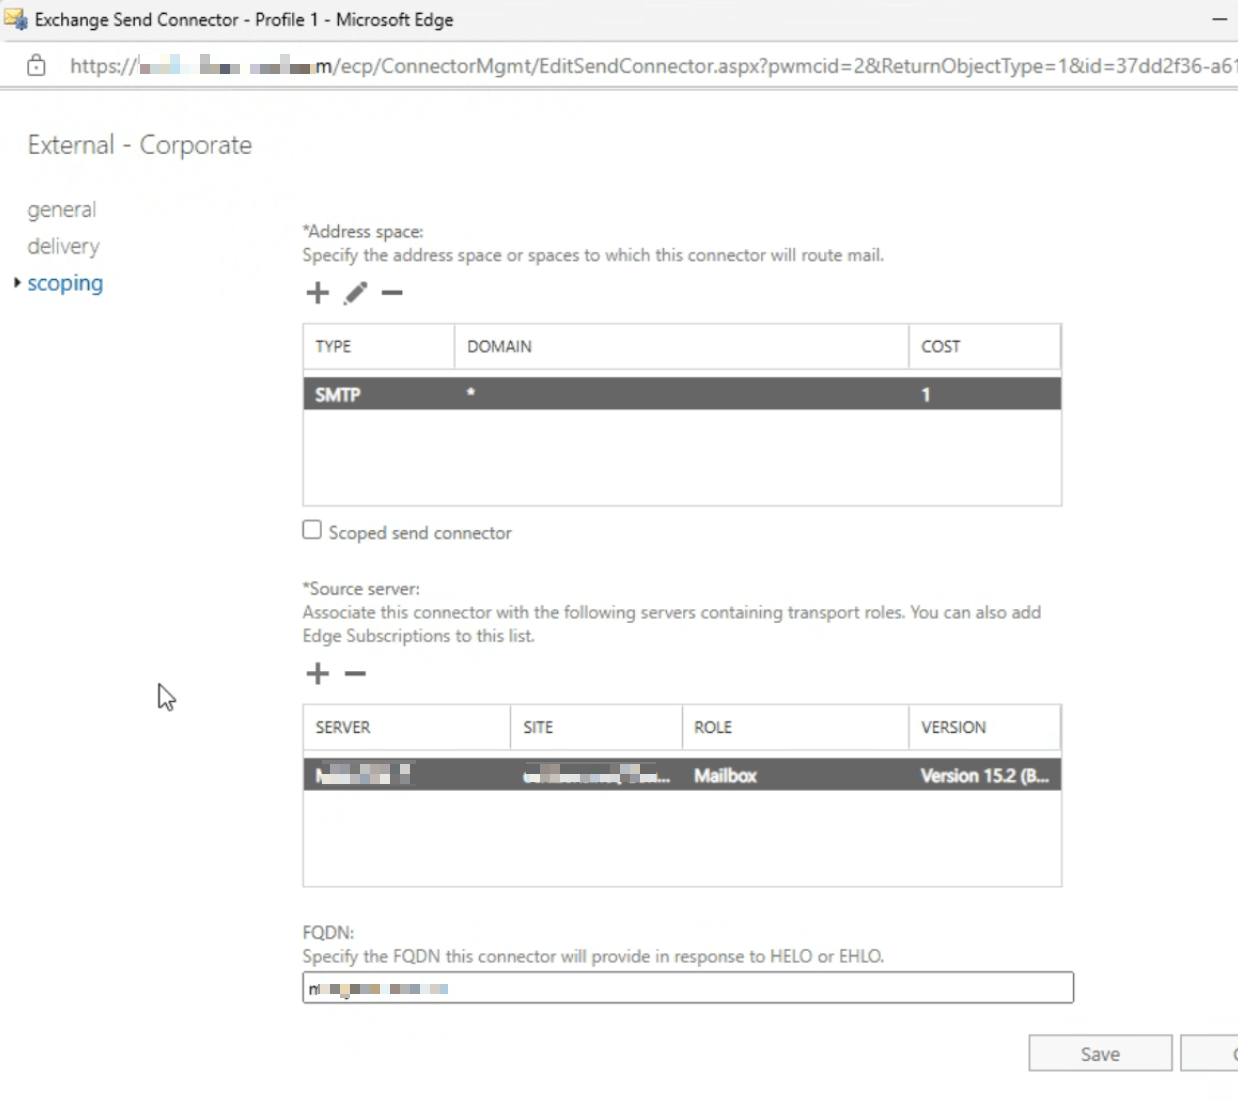This screenshot has height=1114, width=1238.
Task: Remove the selected address space entry
Action: [x=392, y=293]
